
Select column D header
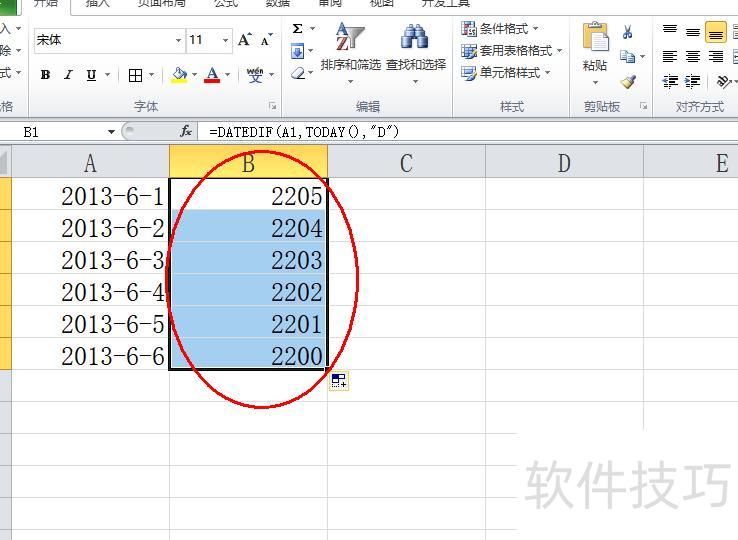coord(564,161)
